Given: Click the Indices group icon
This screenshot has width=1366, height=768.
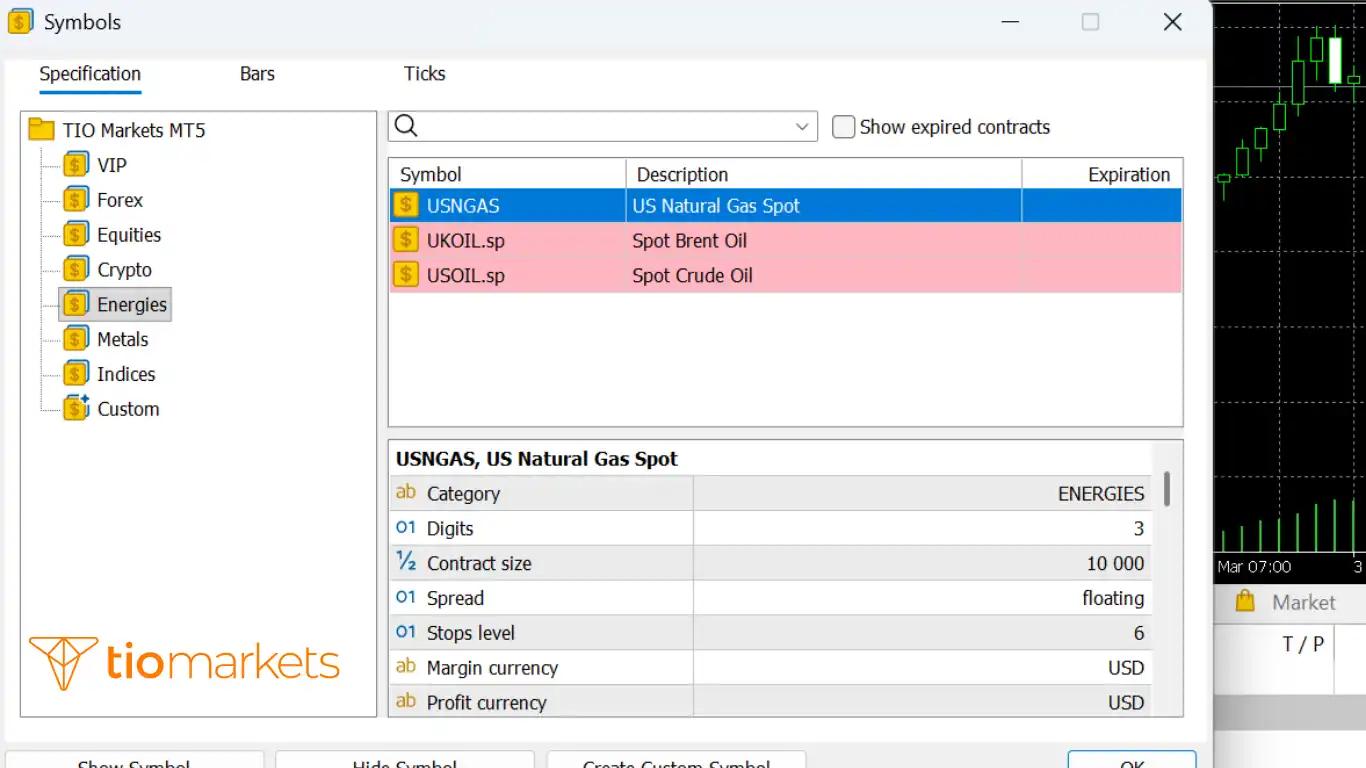Looking at the screenshot, I should (75, 374).
